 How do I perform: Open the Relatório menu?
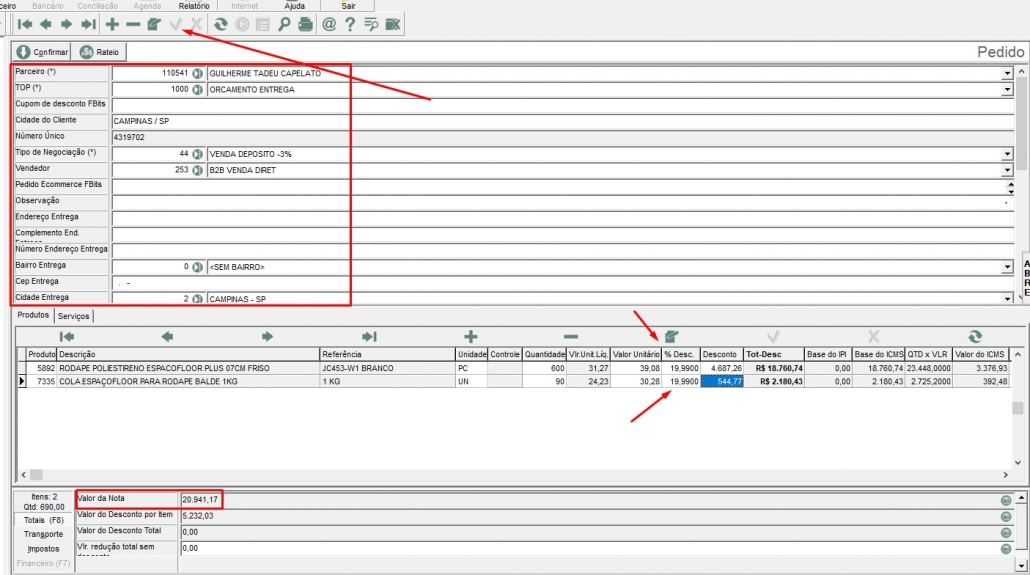(194, 6)
